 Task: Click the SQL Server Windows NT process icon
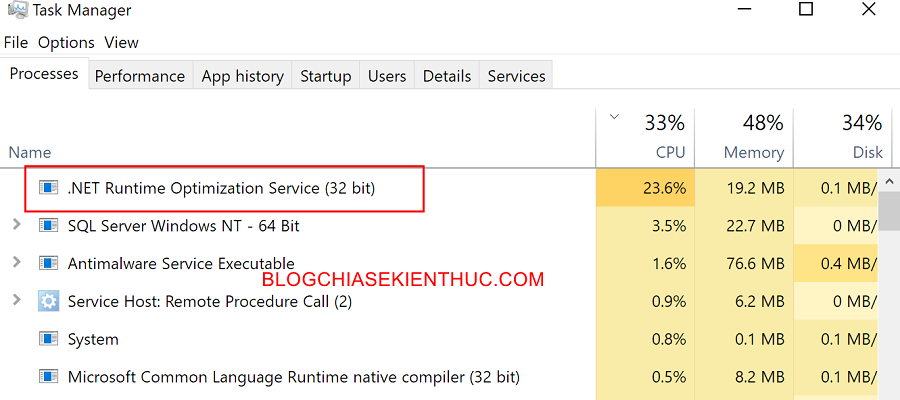click(48, 225)
